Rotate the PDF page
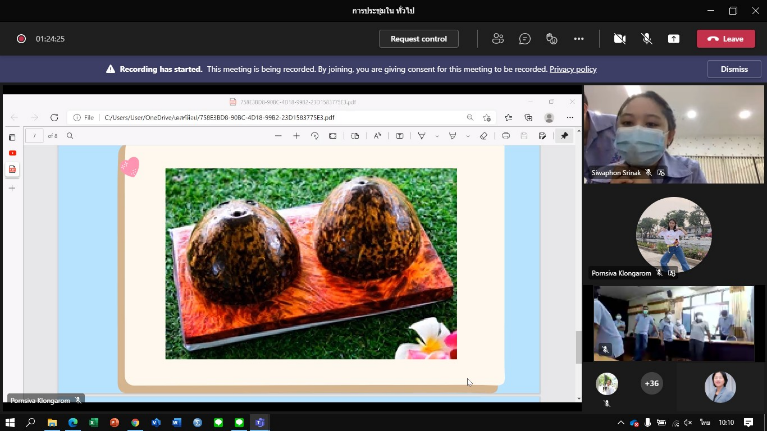 point(315,136)
